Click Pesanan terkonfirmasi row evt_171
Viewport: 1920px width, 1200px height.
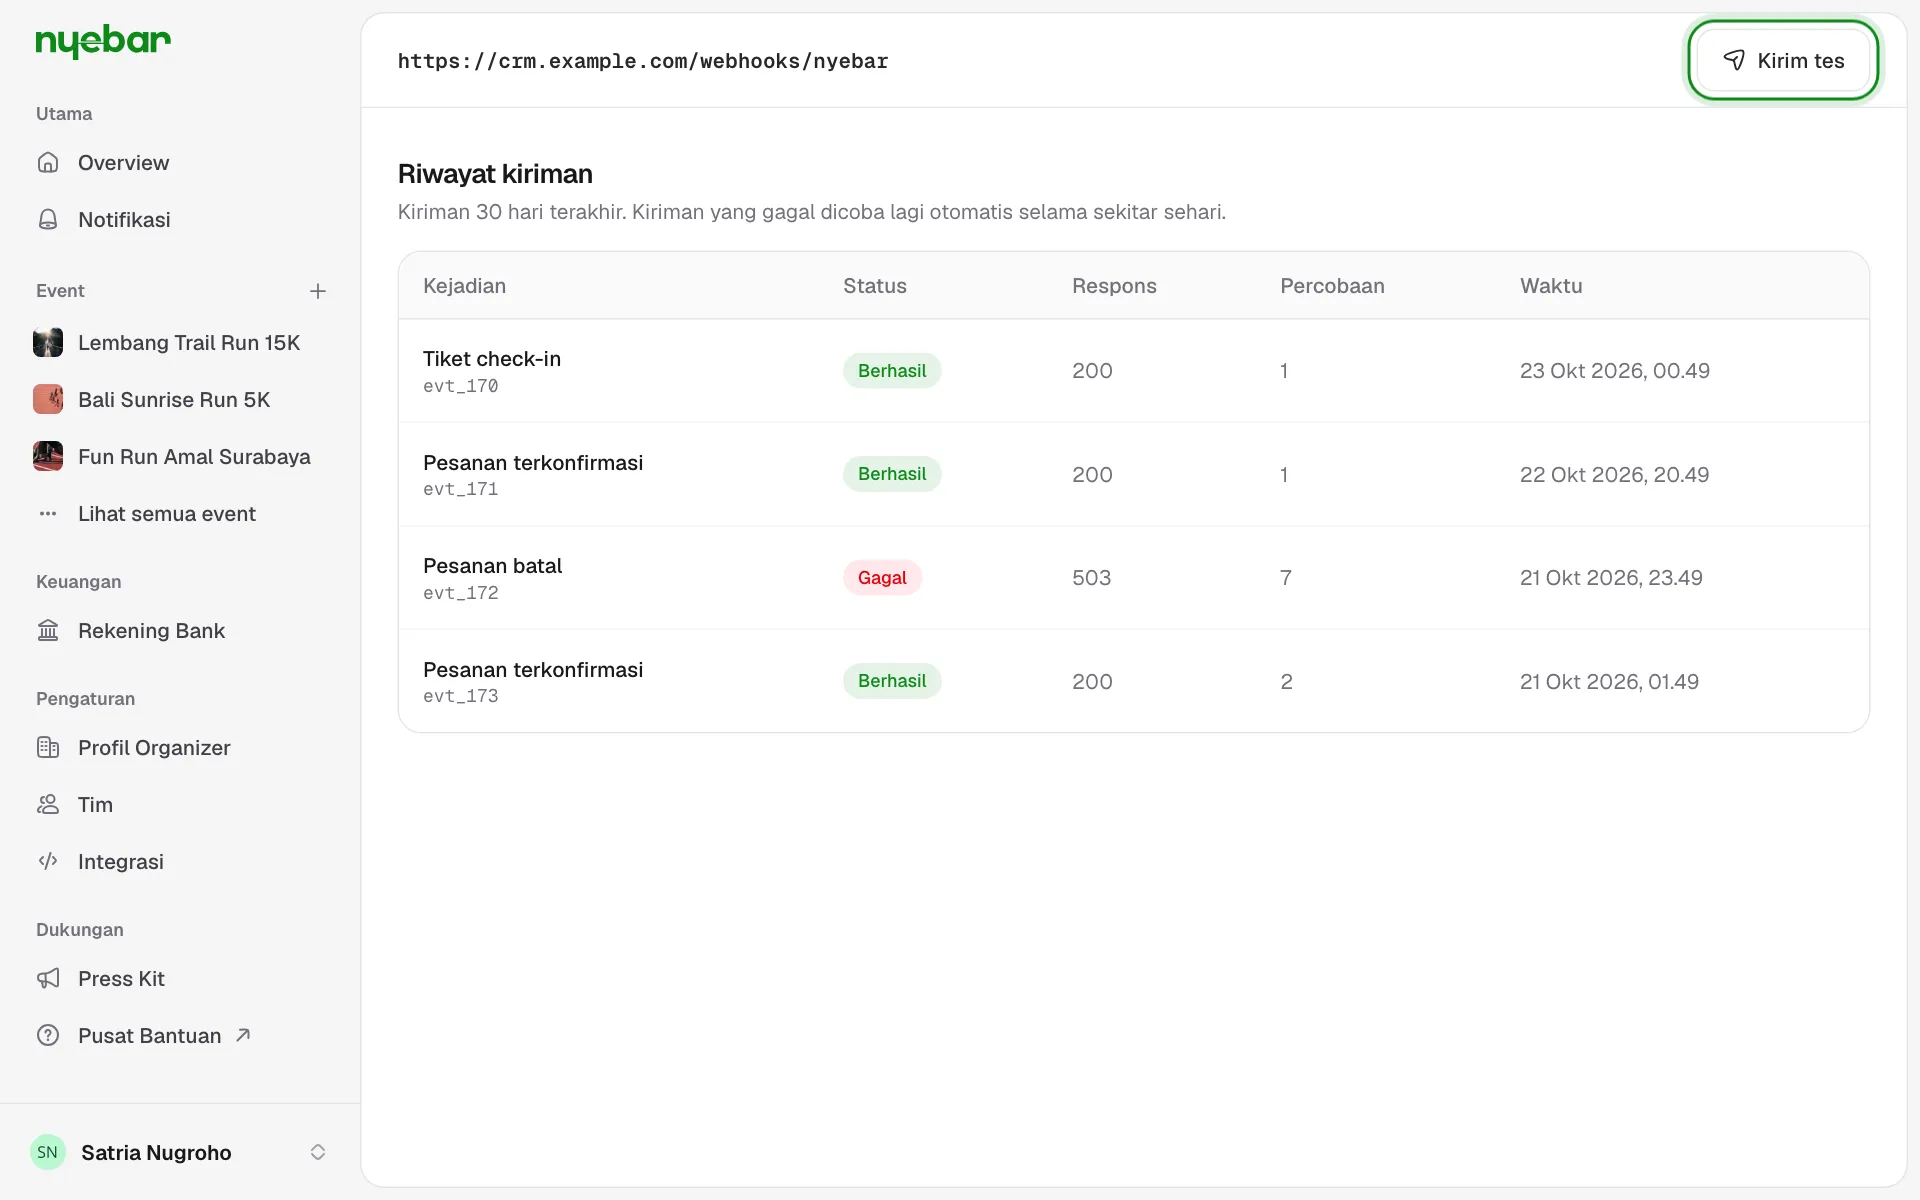coord(1133,474)
